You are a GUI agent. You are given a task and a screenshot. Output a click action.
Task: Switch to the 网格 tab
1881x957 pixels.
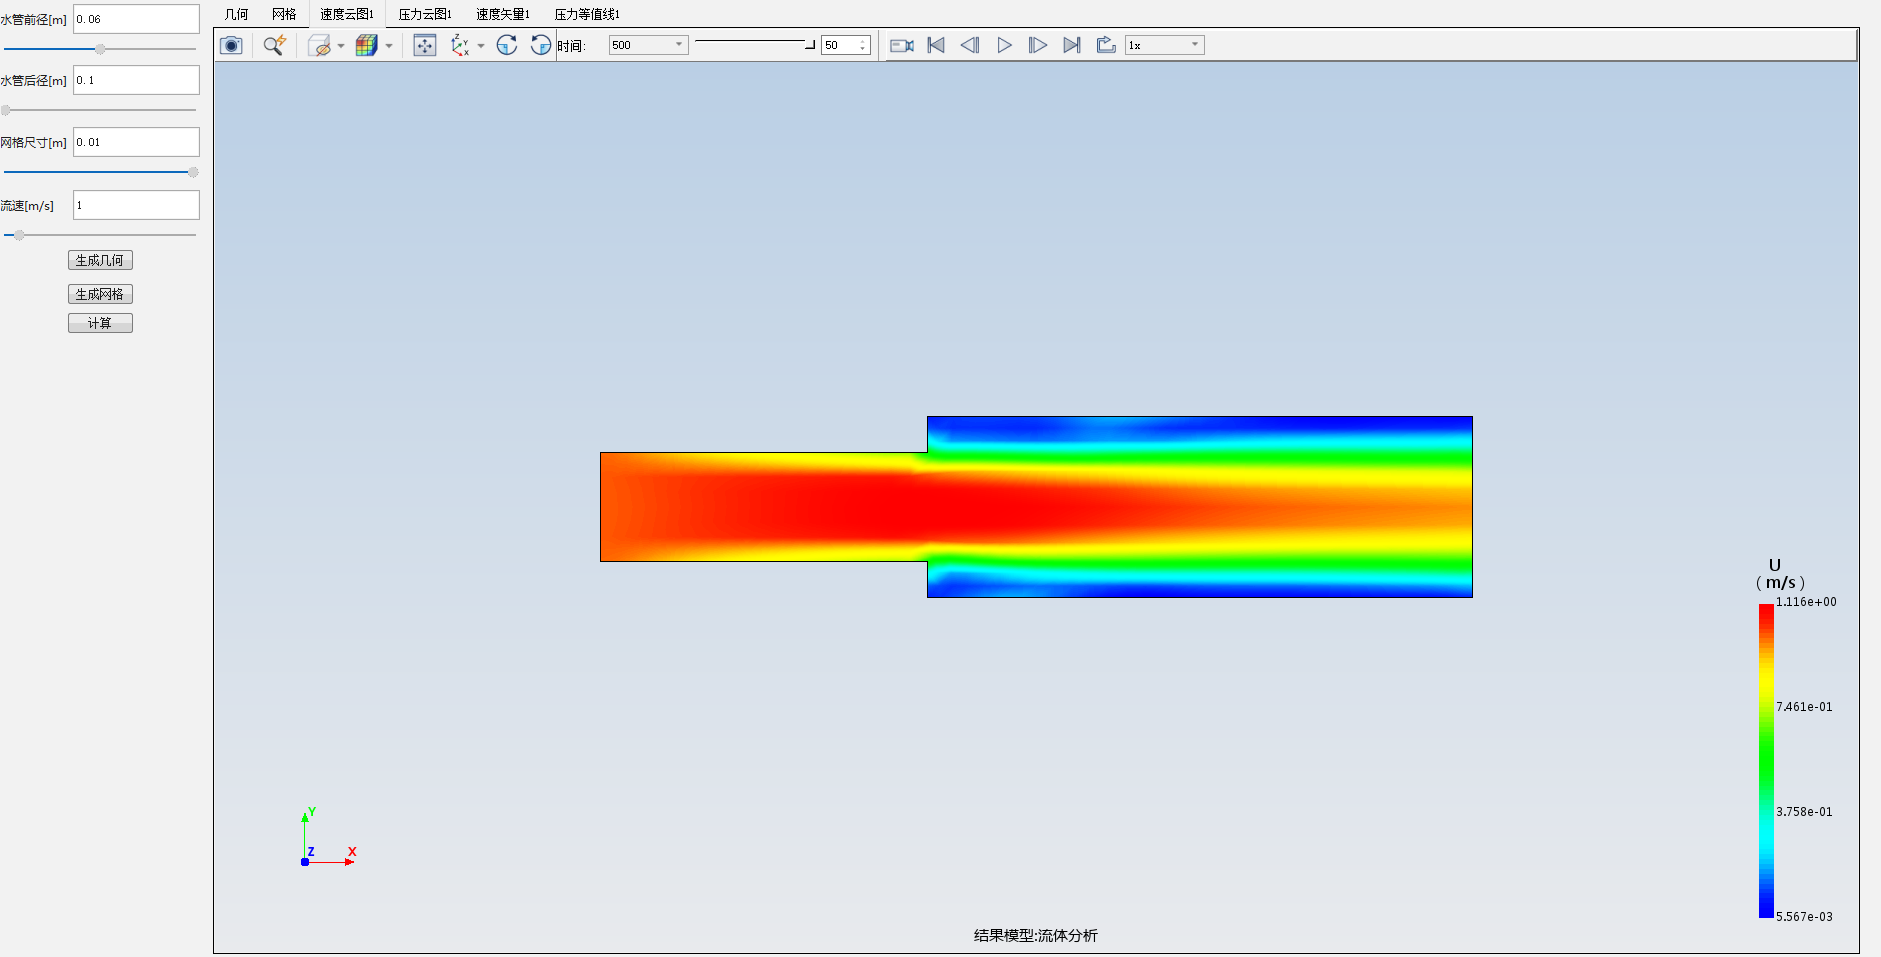[x=284, y=14]
